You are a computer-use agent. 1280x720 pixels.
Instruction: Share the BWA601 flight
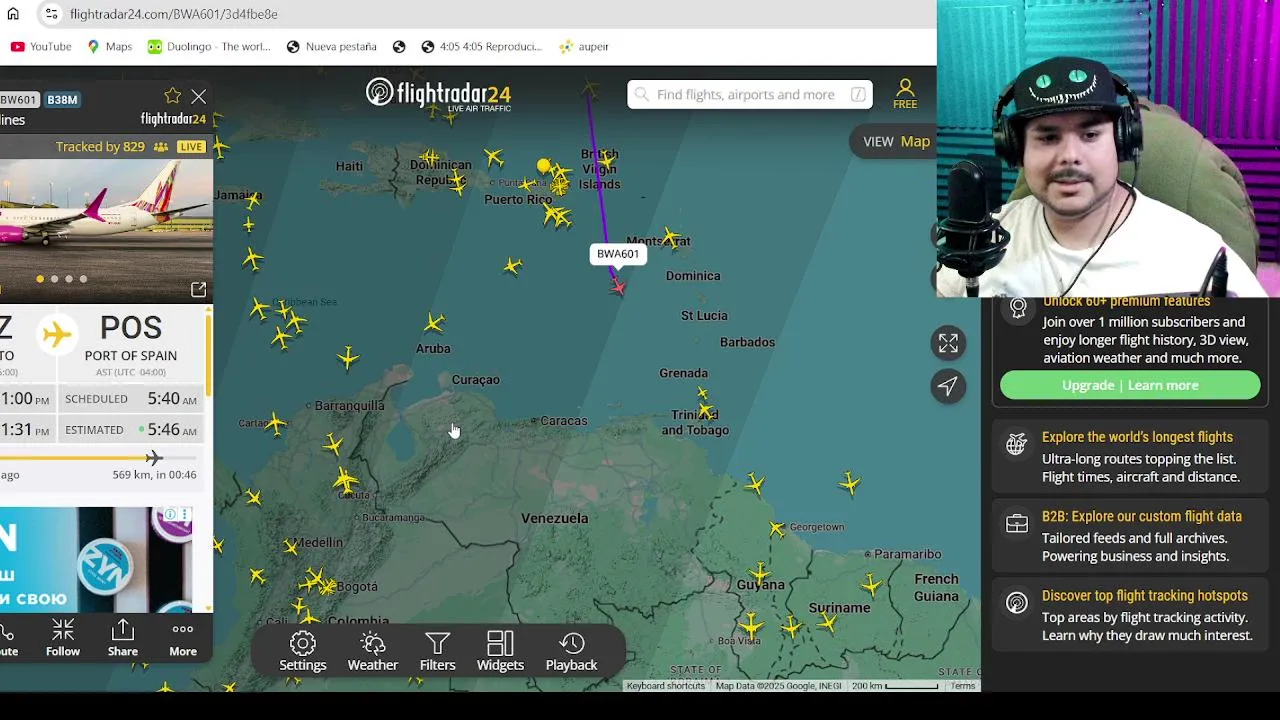click(x=123, y=638)
